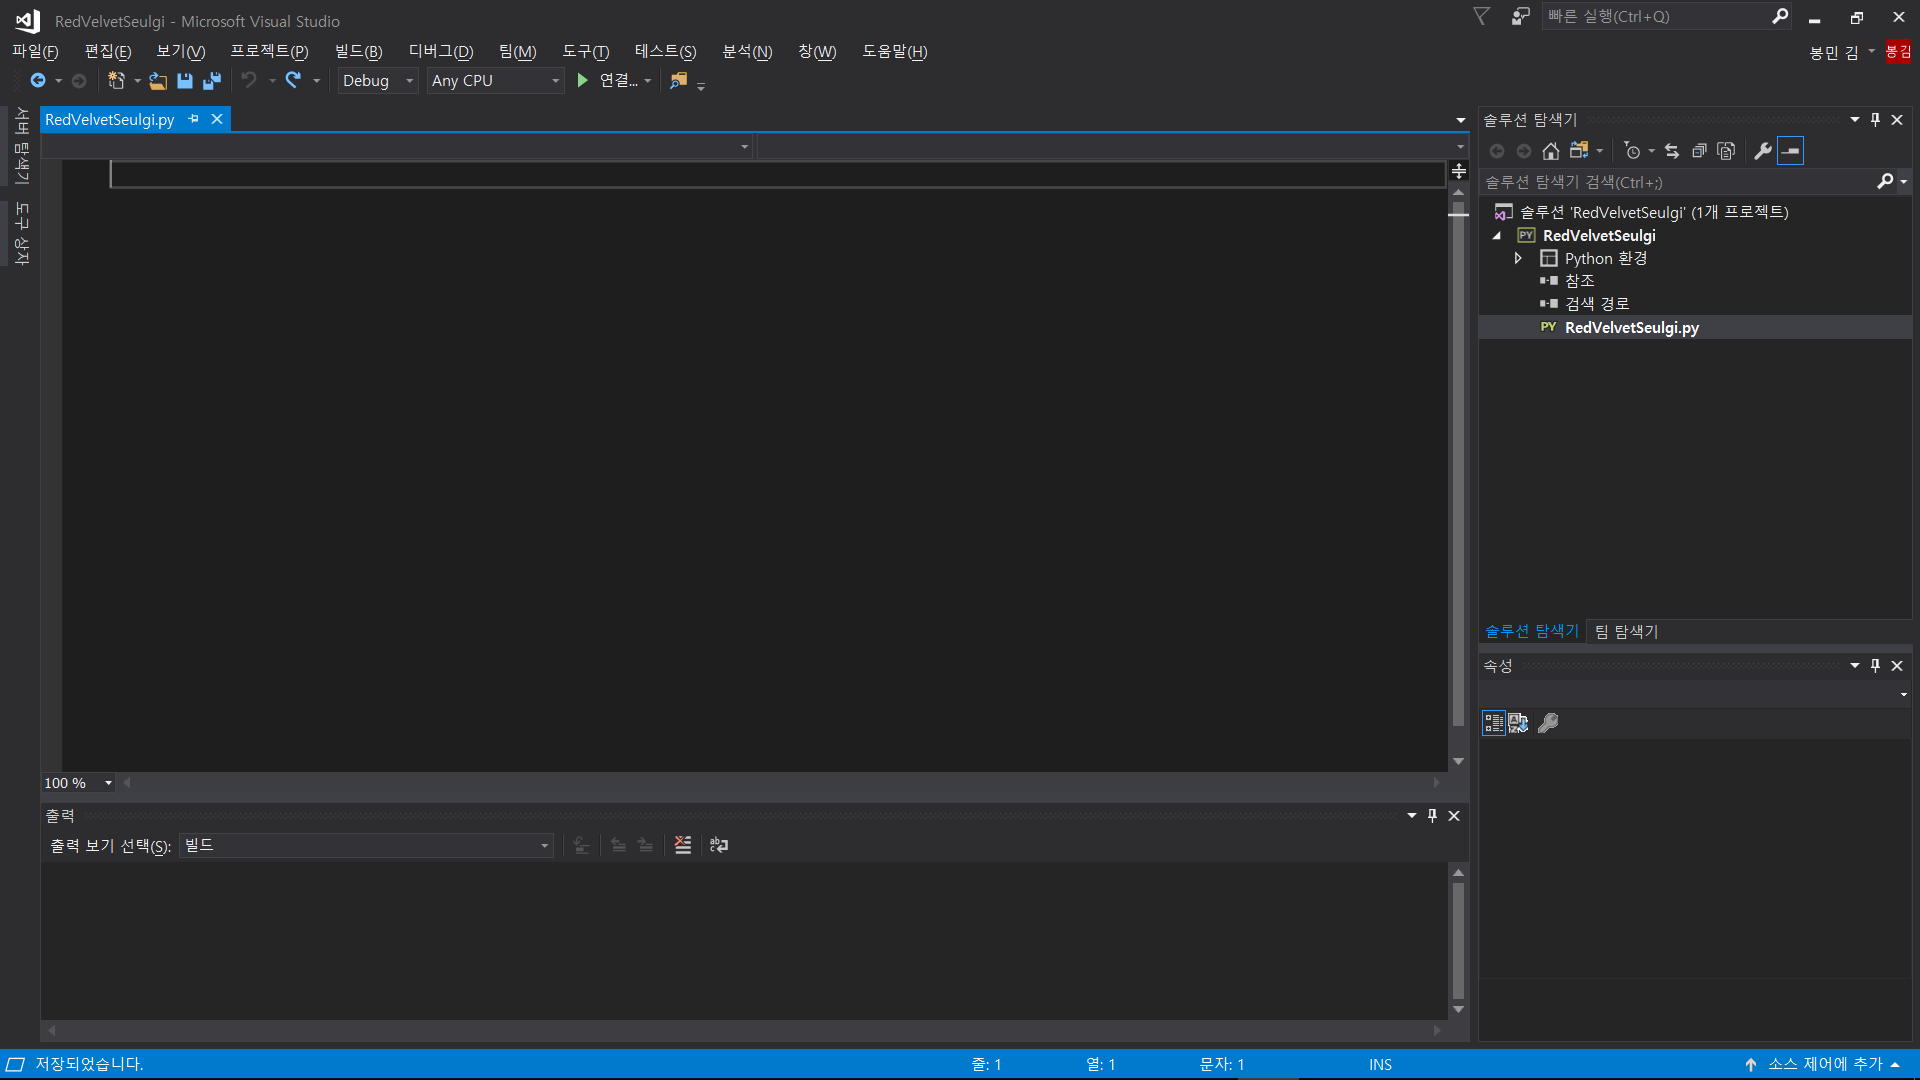Click 소스 제어에 추가 in status bar
1920x1080 pixels.
[x=1824, y=1064]
